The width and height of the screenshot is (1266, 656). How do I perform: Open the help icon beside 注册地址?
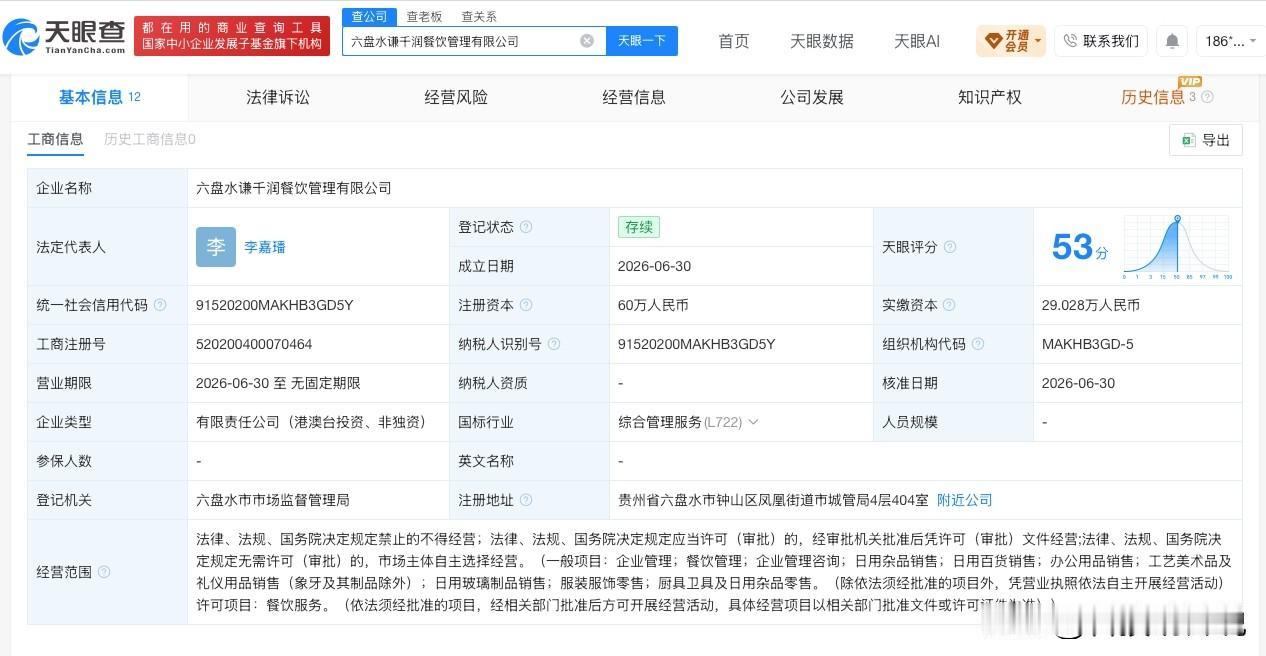(526, 500)
